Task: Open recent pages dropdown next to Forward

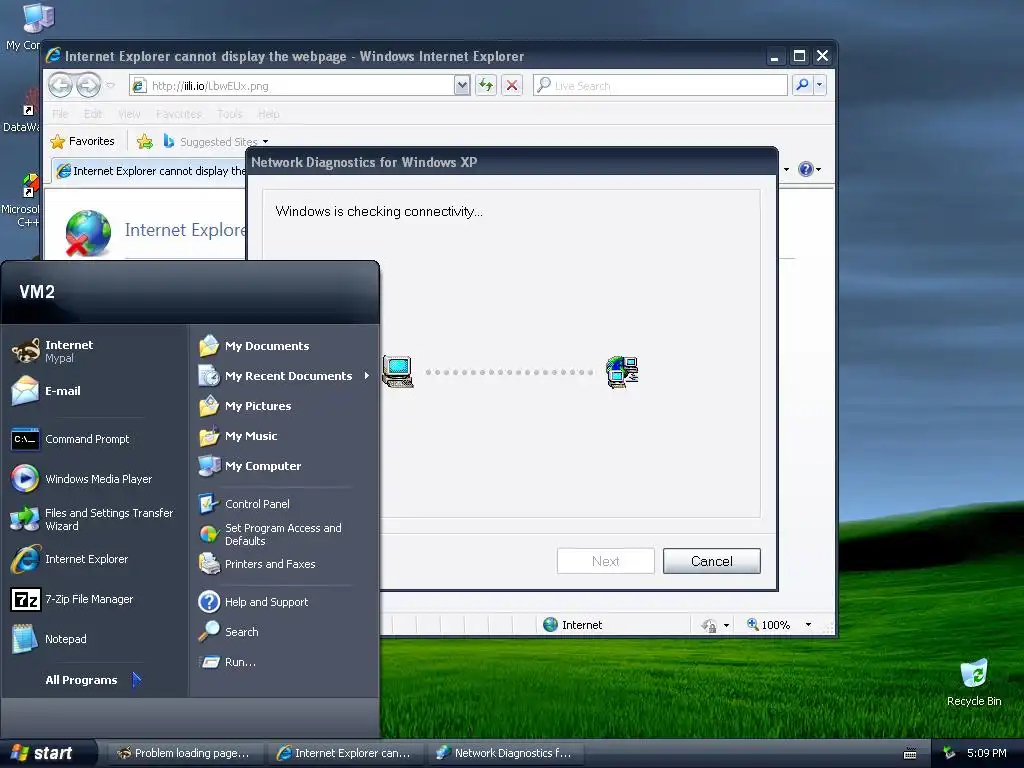Action: (x=110, y=86)
